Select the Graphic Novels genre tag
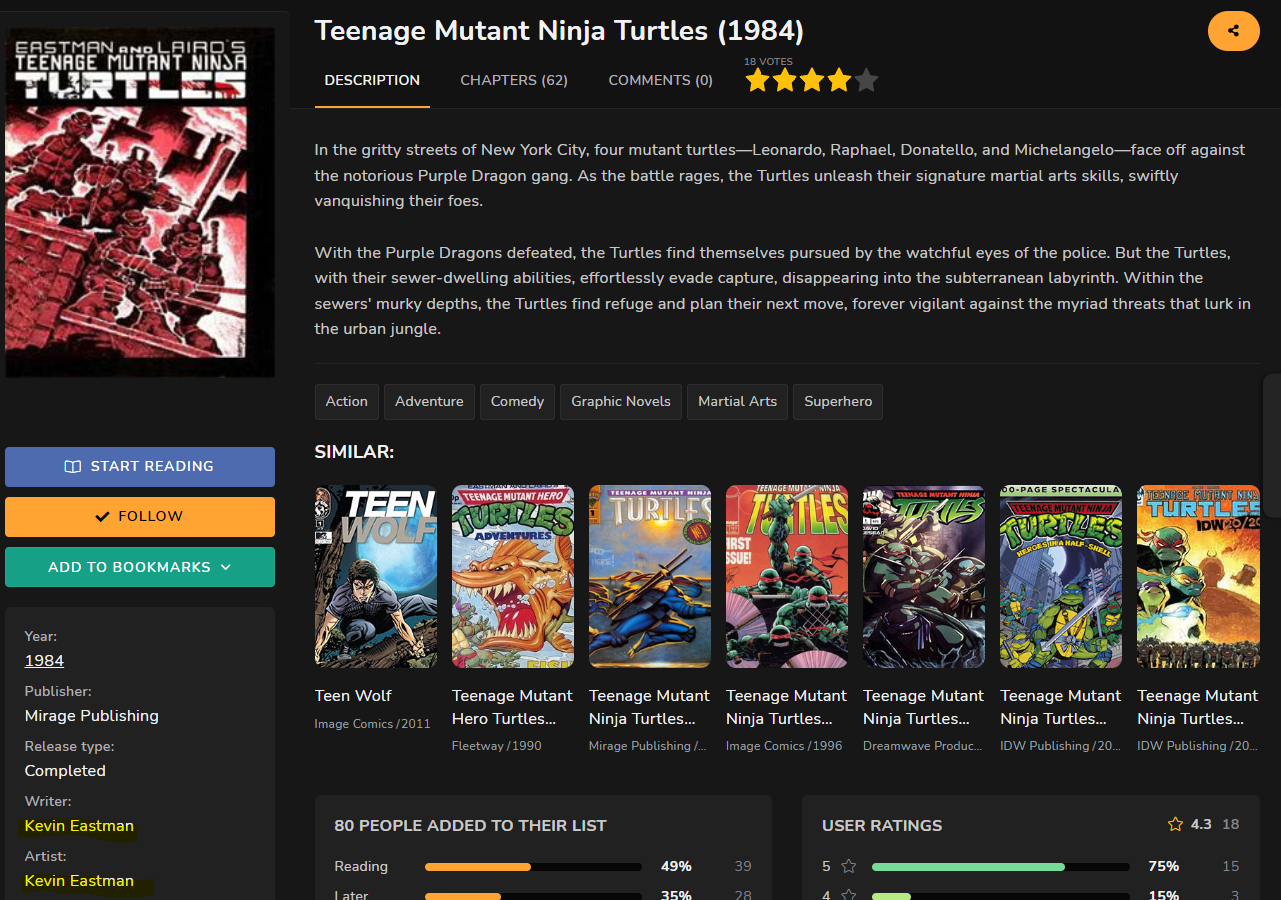This screenshot has height=900, width=1281. (621, 401)
